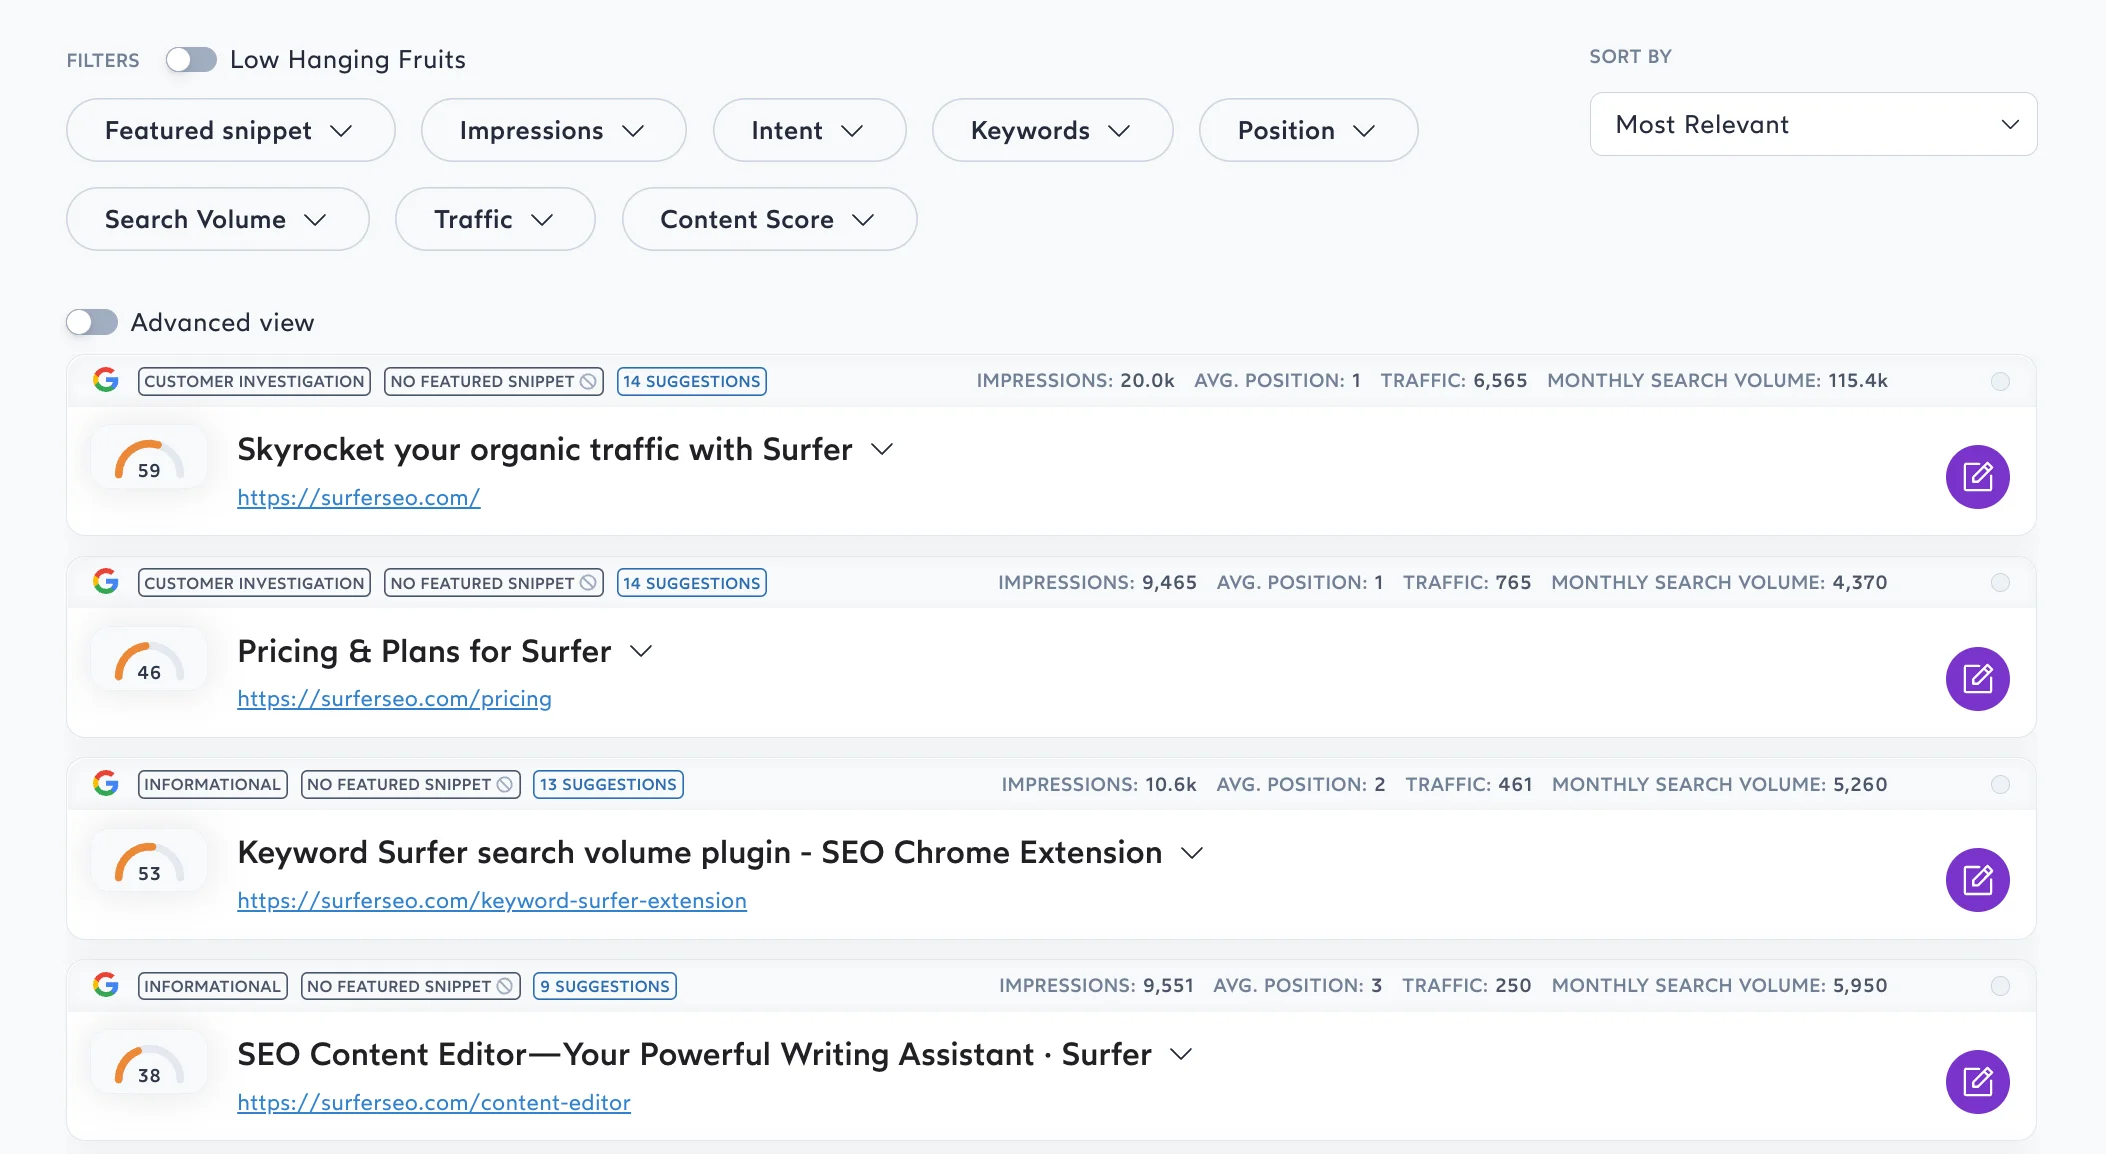Click Monthly Search Volume 5,950 value
This screenshot has width=2106, height=1154.
[x=1860, y=985]
